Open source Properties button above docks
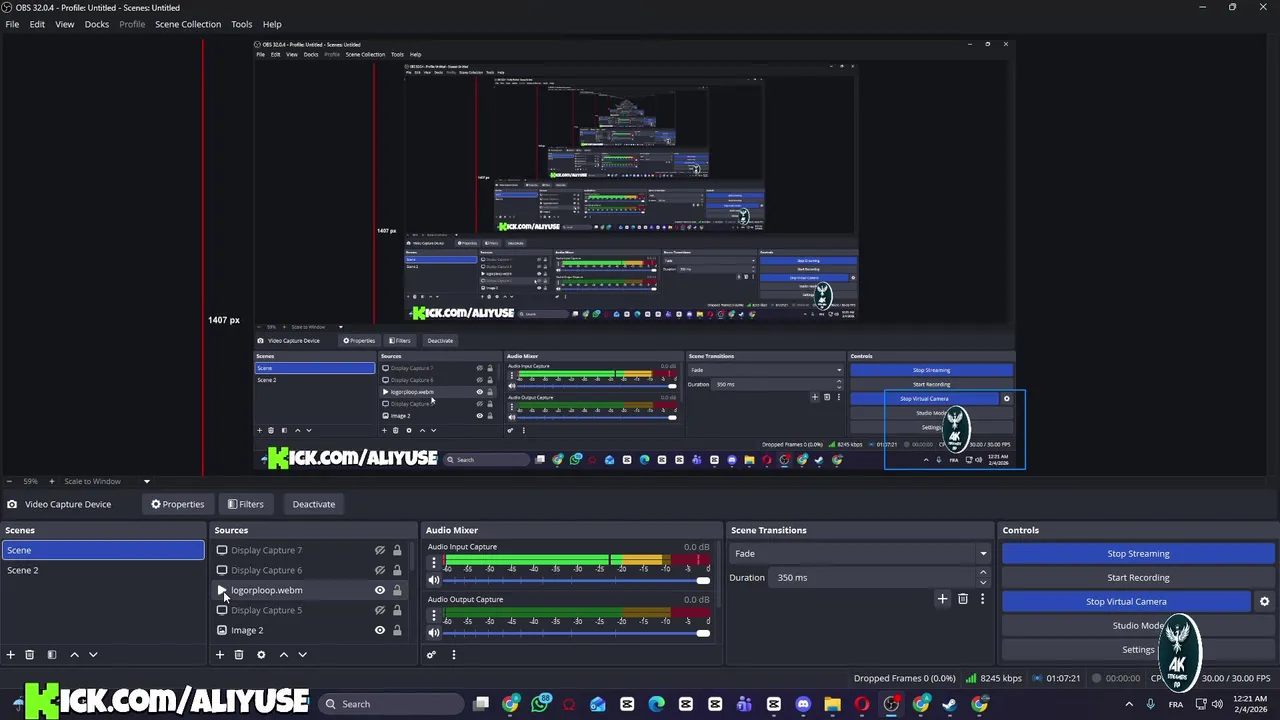Image resolution: width=1280 pixels, height=720 pixels. point(177,504)
